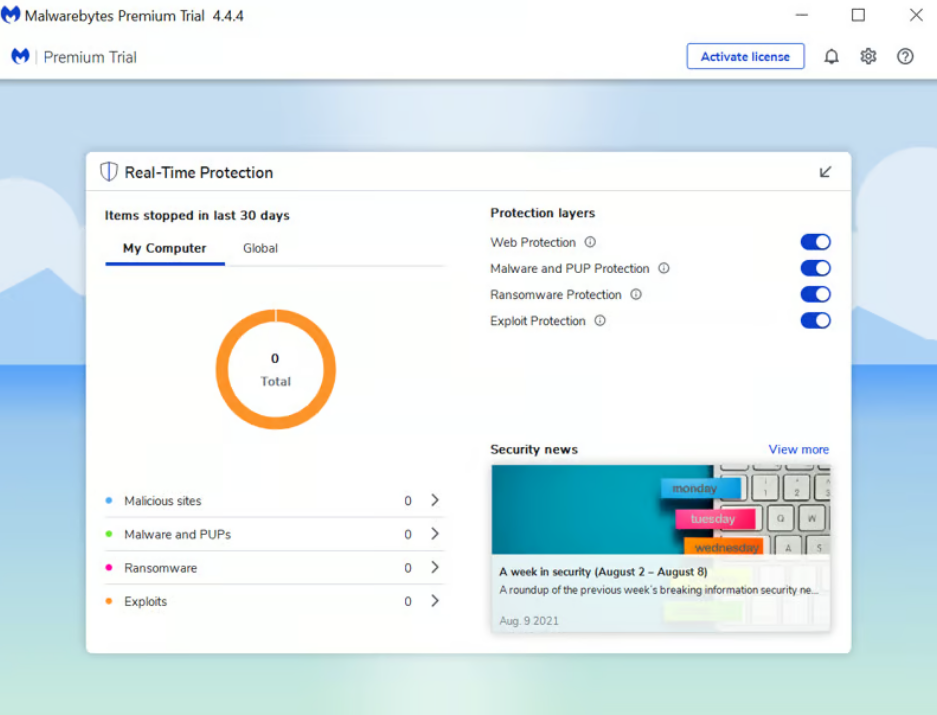Click the Malwarebytes logo in header
The height and width of the screenshot is (715, 937).
(x=20, y=57)
